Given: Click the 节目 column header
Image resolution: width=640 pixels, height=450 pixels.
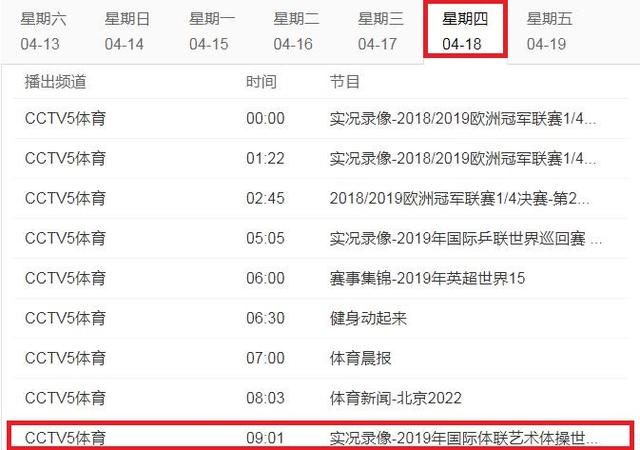Looking at the screenshot, I should 345,82.
